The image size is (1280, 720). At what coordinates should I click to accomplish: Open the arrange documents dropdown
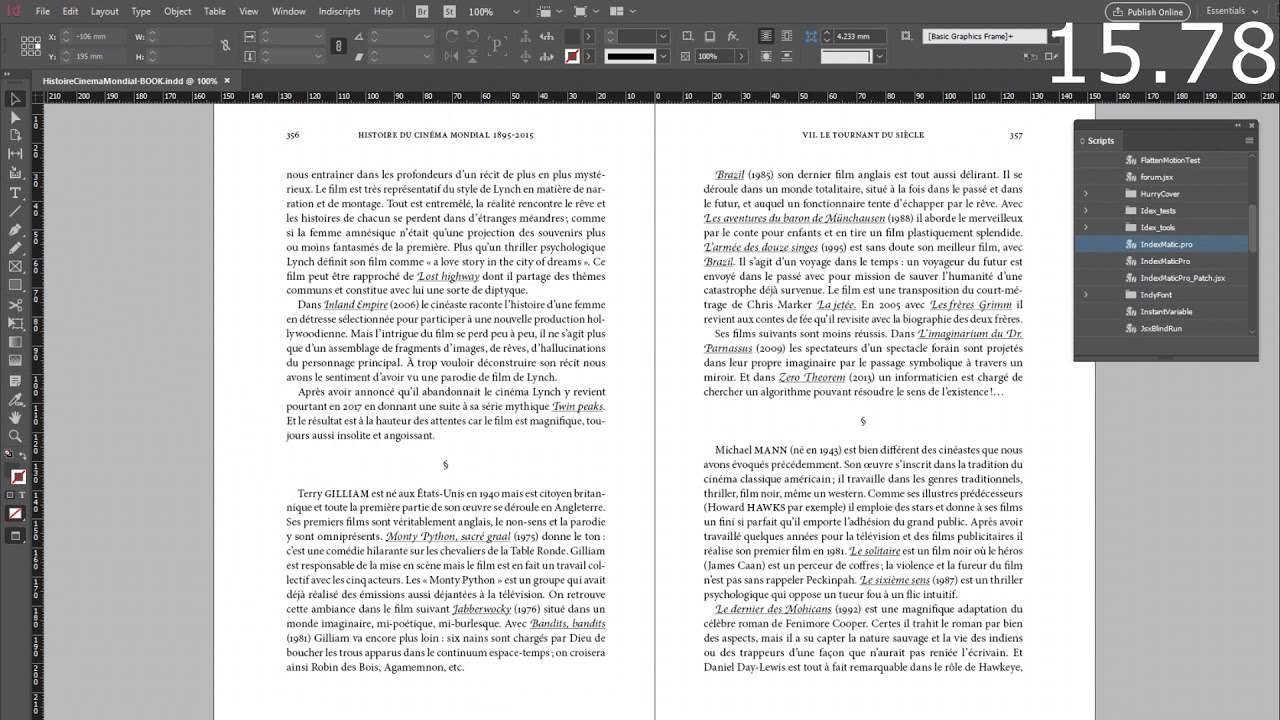click(x=621, y=12)
